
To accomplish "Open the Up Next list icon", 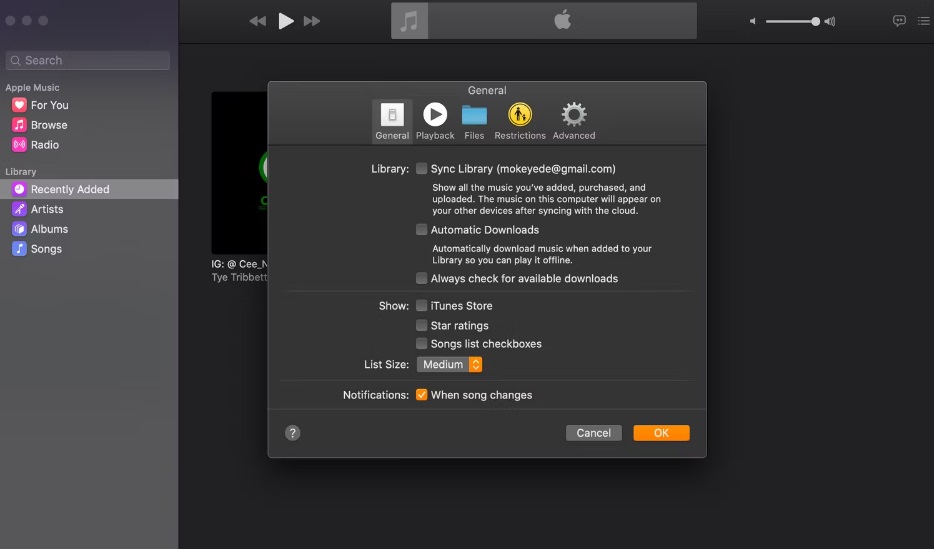I will (923, 21).
